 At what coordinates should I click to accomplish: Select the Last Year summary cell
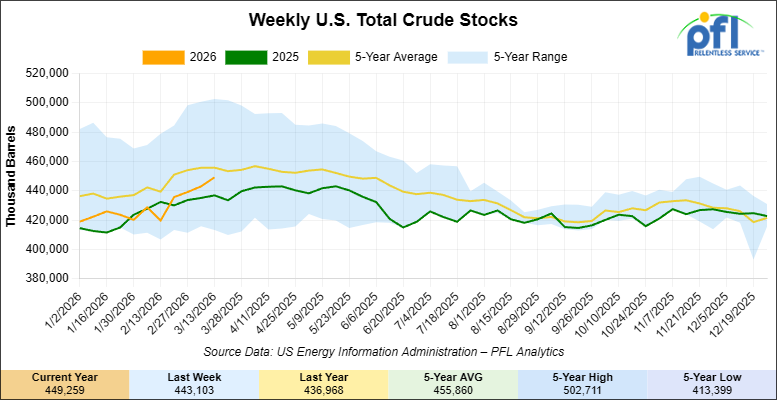pos(323,381)
